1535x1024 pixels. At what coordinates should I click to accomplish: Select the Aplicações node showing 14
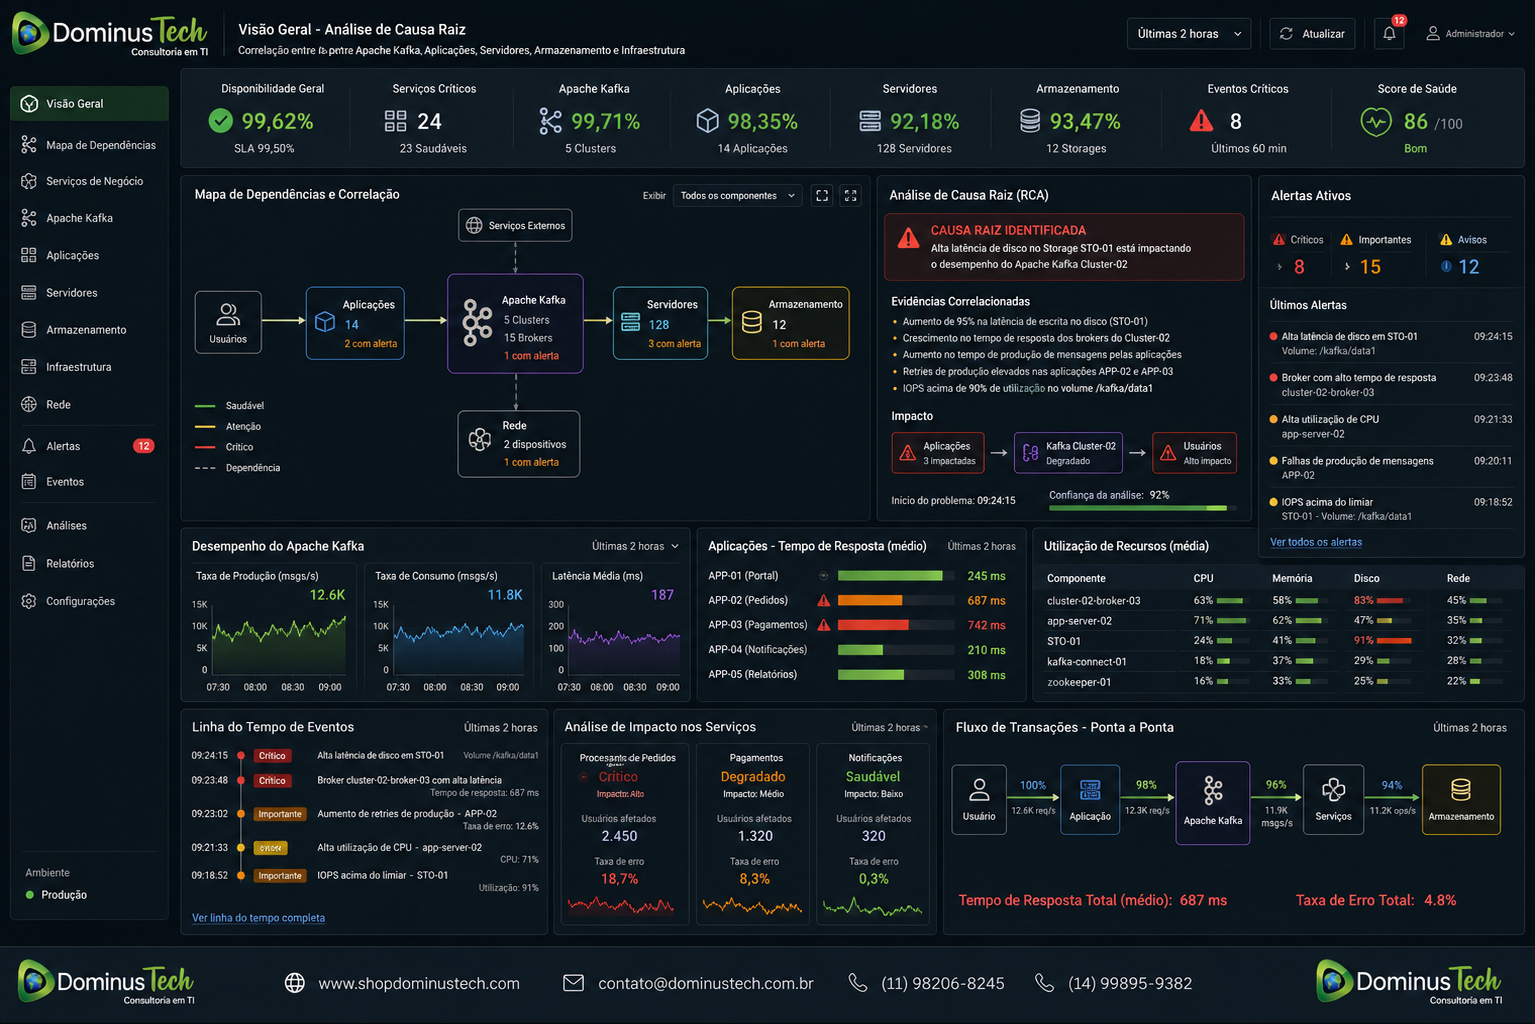355,322
